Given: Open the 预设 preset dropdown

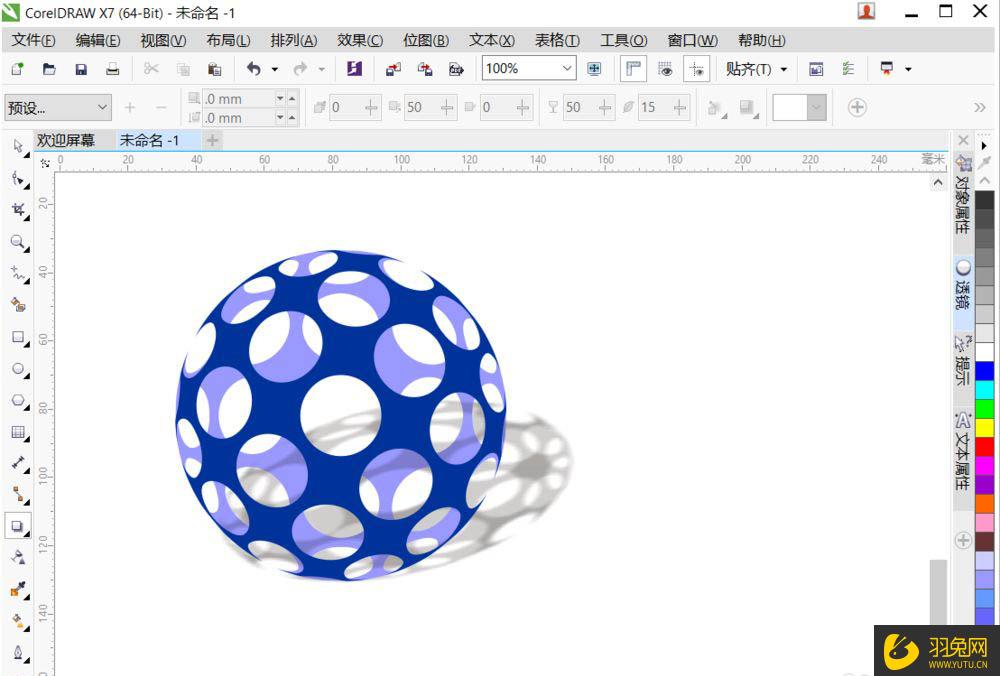Looking at the screenshot, I should pos(55,107).
